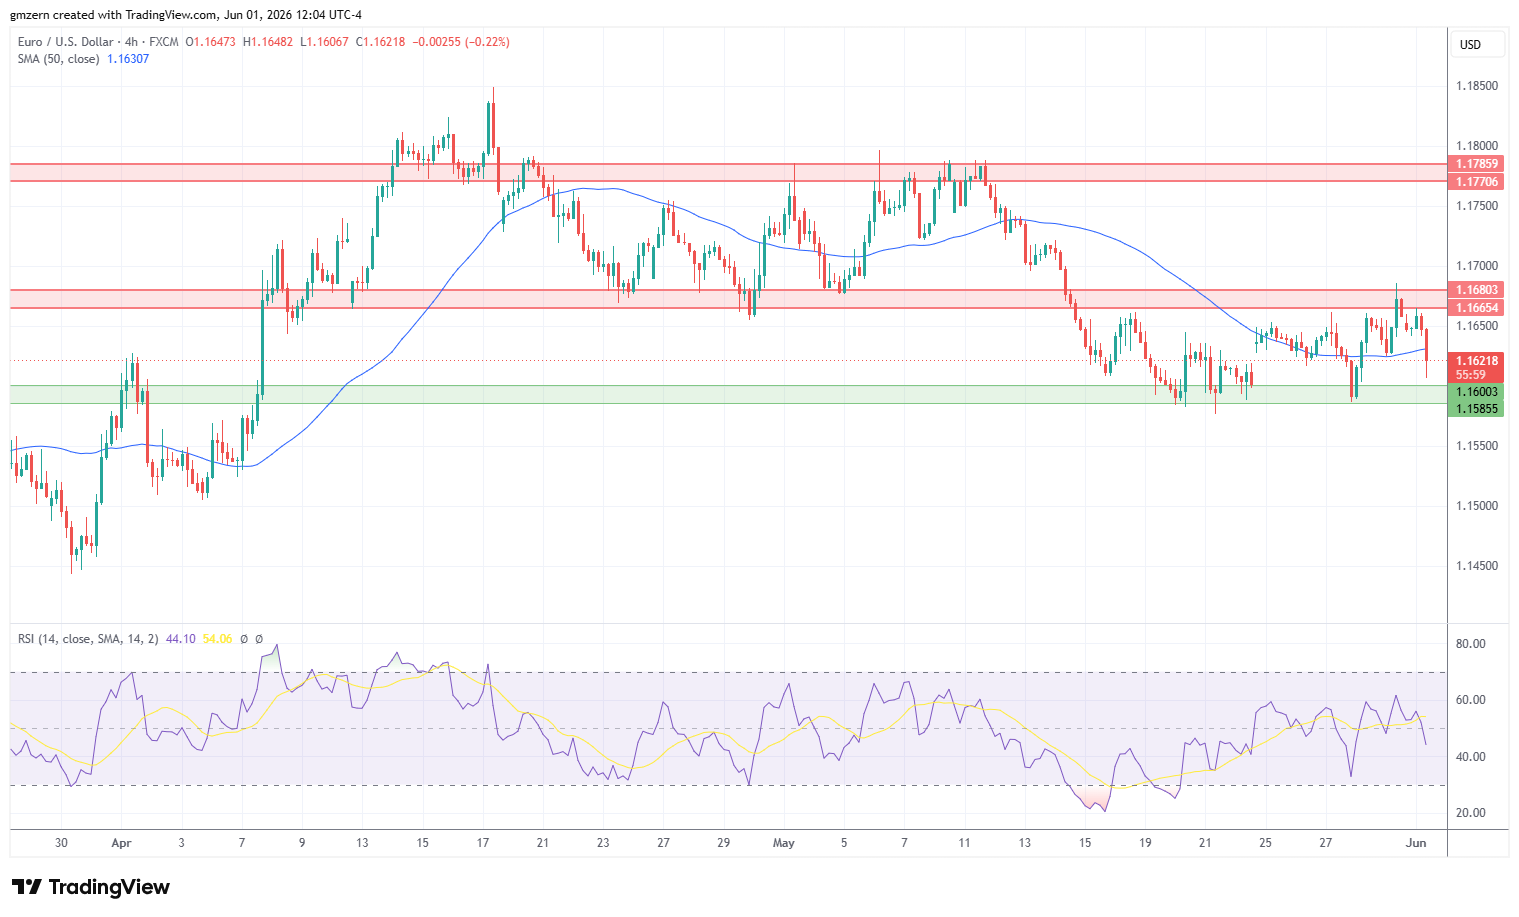Click the Apr label on time axis

coord(121,843)
